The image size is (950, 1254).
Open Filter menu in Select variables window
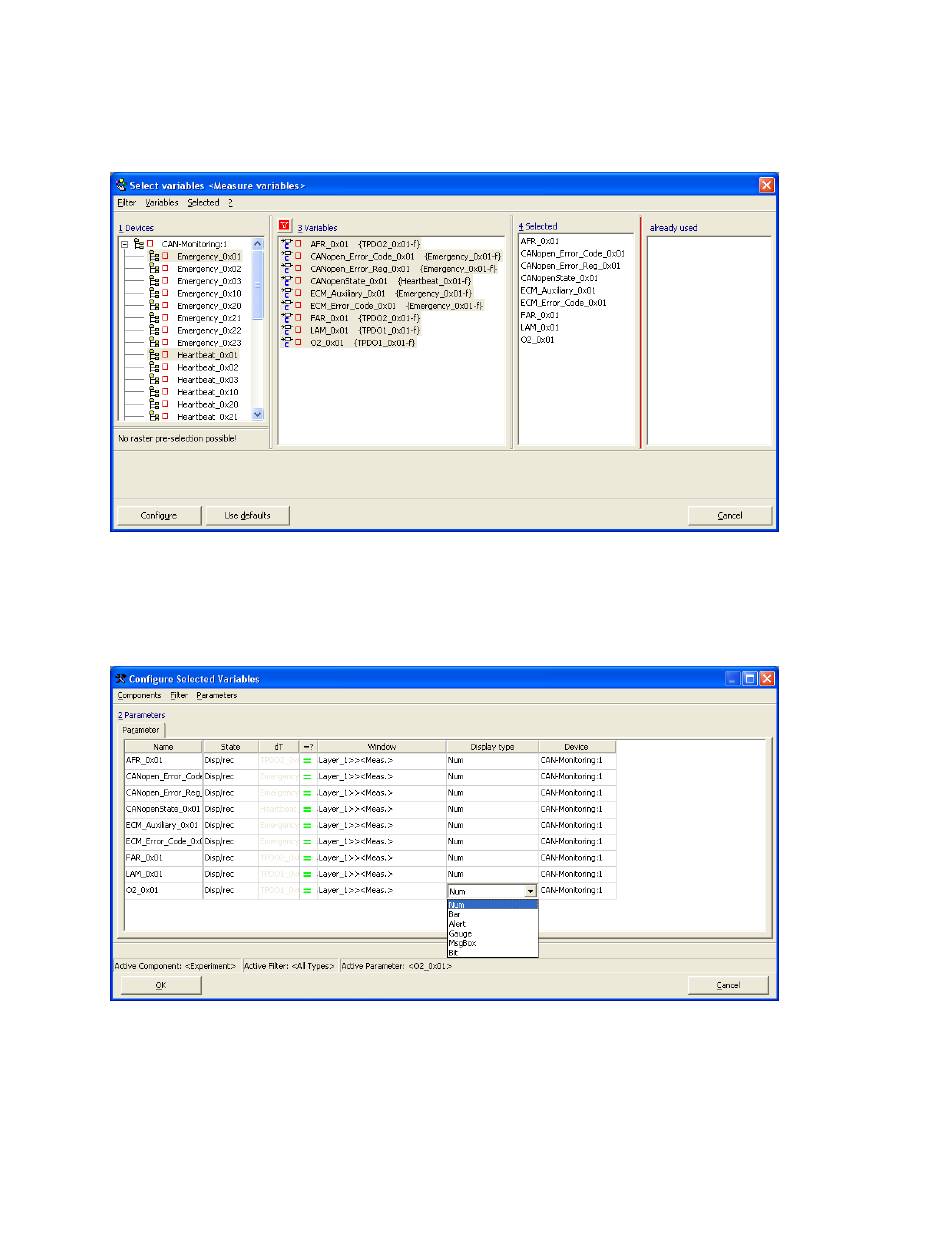126,202
